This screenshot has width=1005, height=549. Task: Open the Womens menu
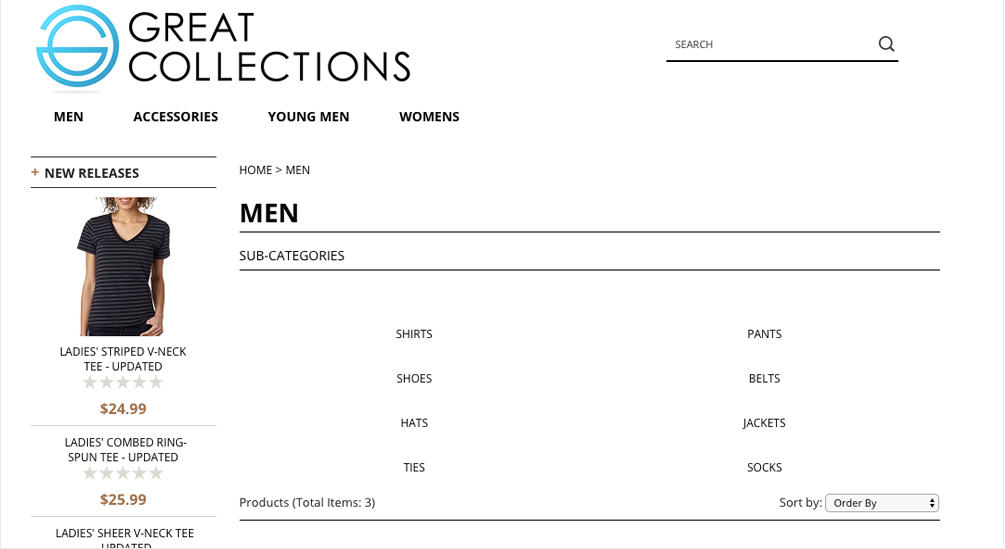(x=429, y=117)
